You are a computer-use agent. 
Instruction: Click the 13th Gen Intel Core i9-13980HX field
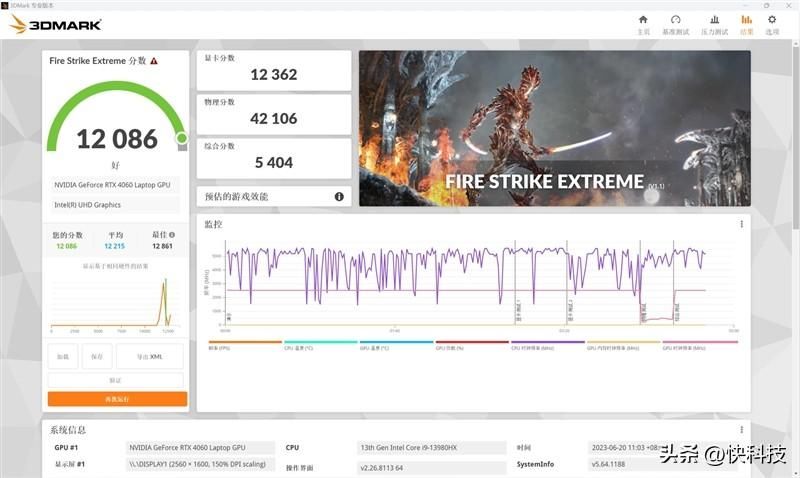pyautogui.click(x=432, y=448)
